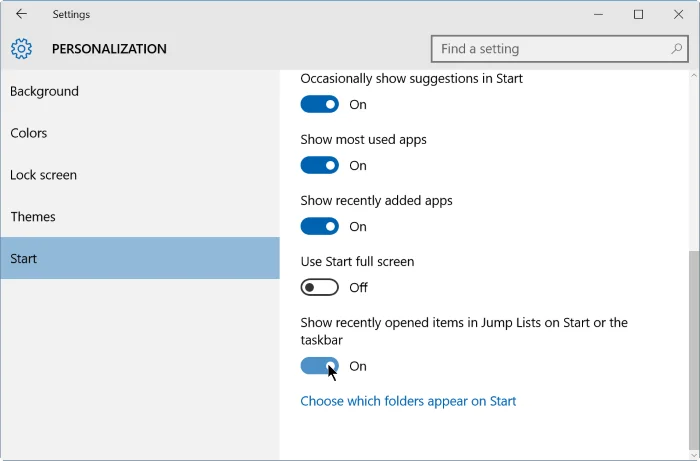Click the vertical scrollbar thumb
Screen dimensions: 700x461
pyautogui.click(x=694, y=350)
